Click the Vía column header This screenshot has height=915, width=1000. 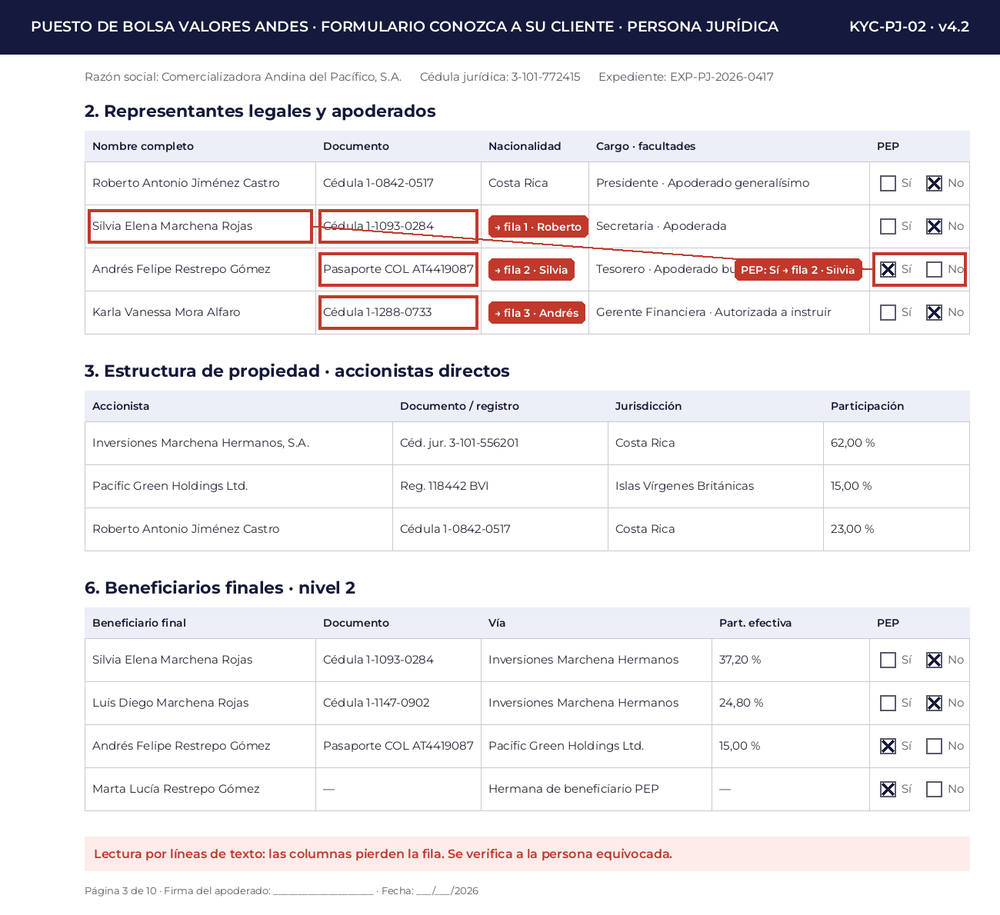(497, 623)
